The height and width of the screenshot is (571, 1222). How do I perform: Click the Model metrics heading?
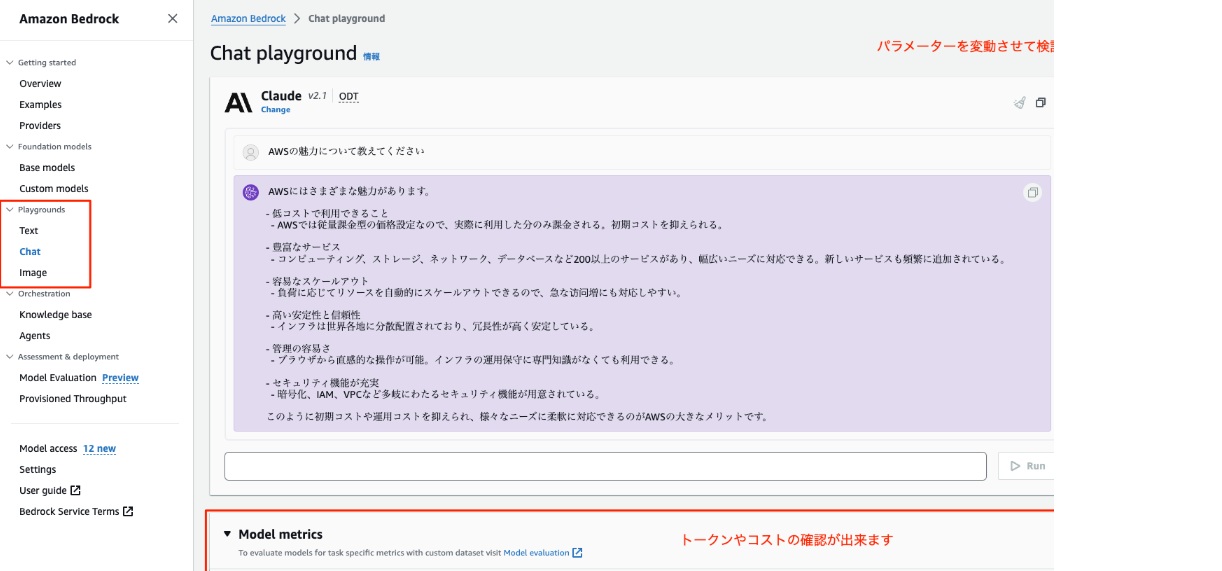[x=280, y=534]
